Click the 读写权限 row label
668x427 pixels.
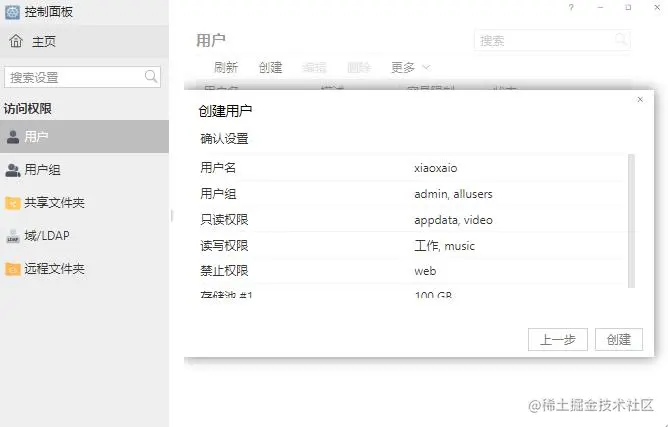pos(224,246)
